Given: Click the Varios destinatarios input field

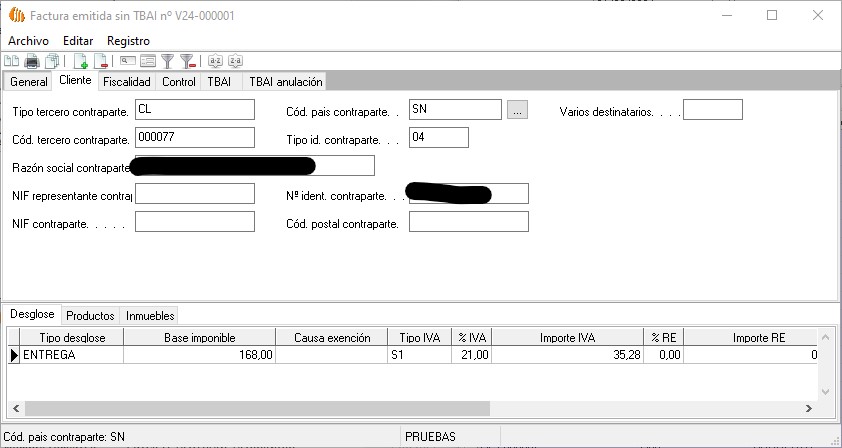Looking at the screenshot, I should [712, 110].
